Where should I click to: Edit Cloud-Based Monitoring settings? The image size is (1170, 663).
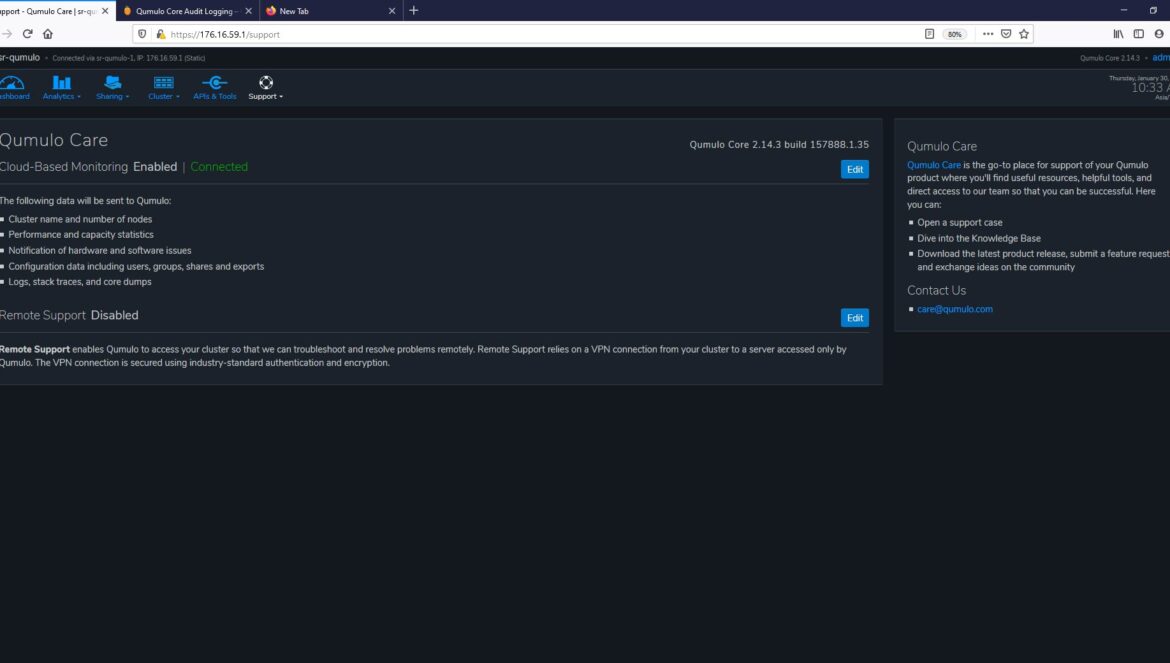click(854, 169)
